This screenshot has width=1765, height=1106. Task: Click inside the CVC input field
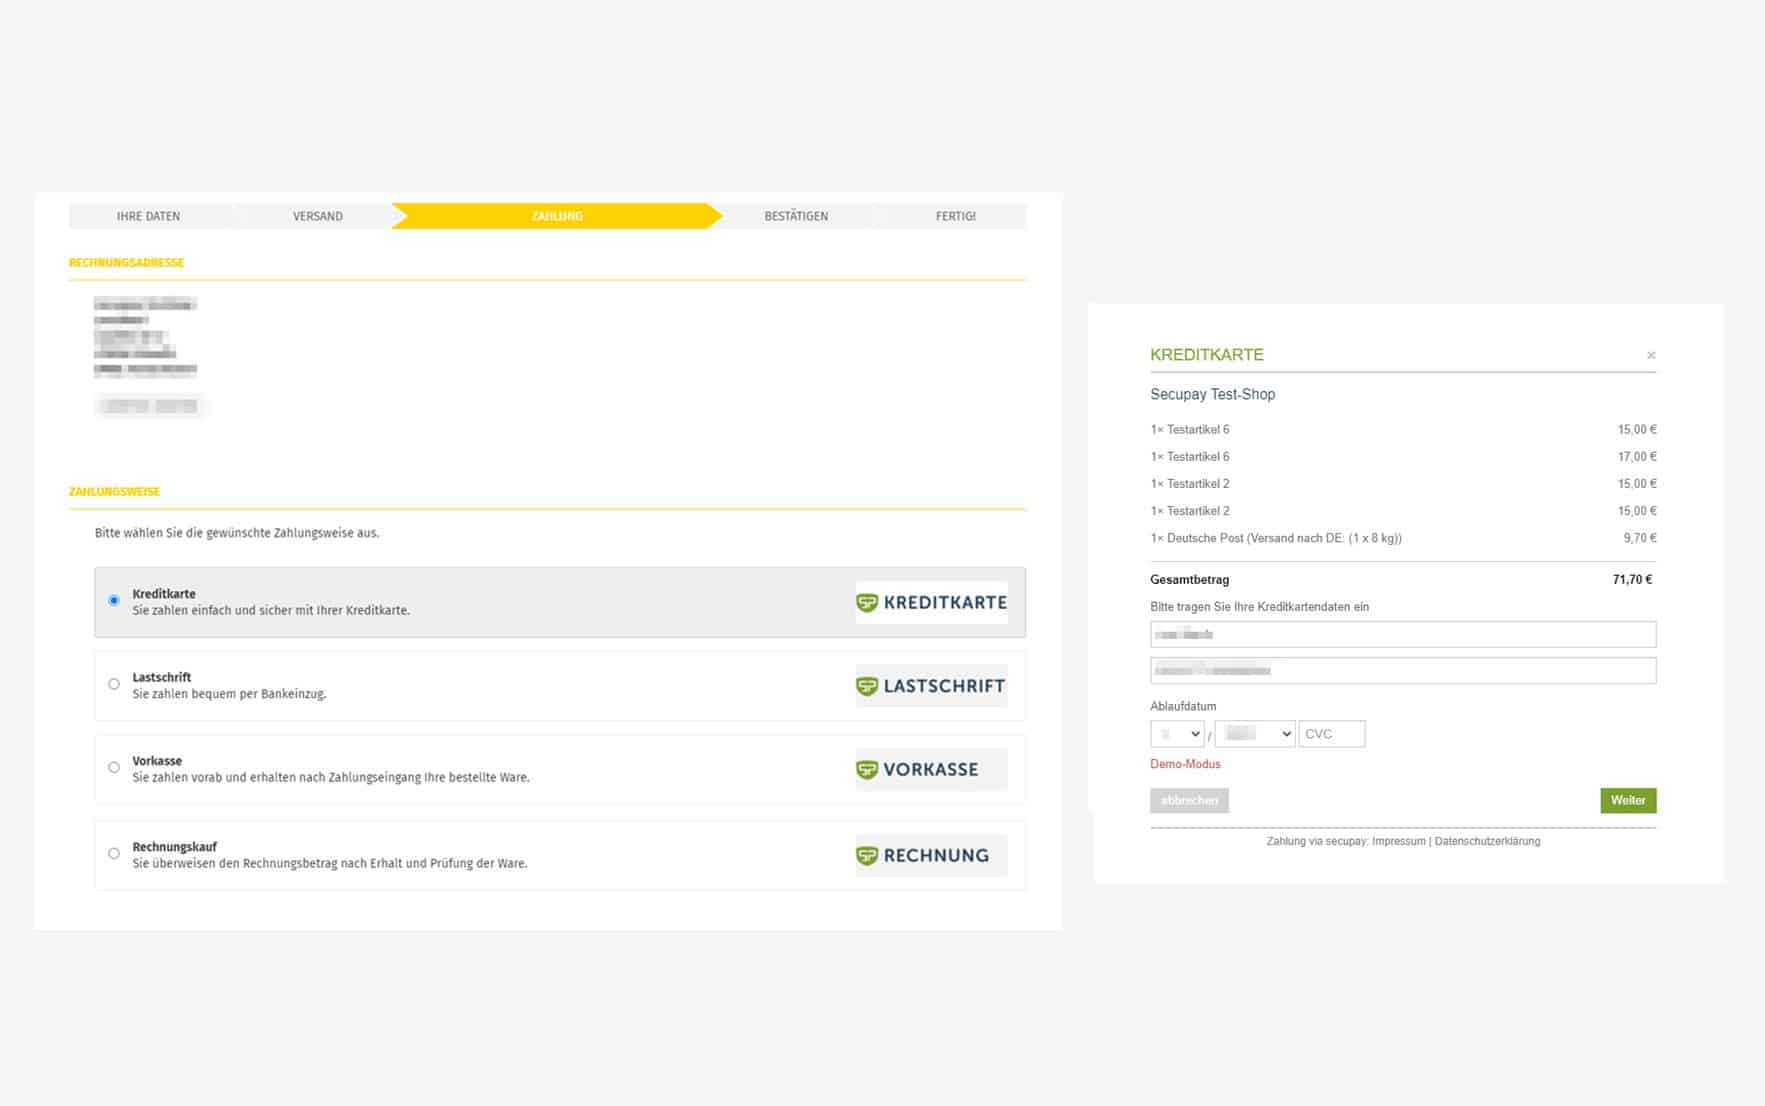(1331, 733)
